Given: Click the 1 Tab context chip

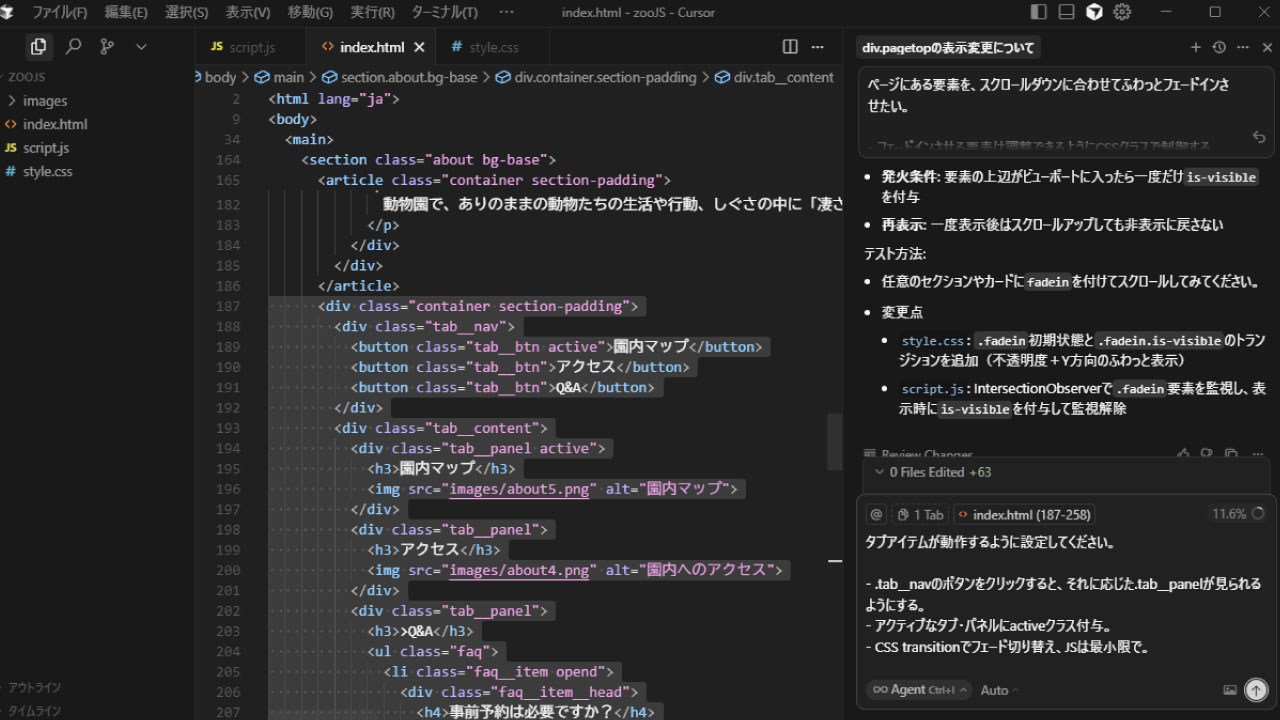Looking at the screenshot, I should (x=920, y=514).
